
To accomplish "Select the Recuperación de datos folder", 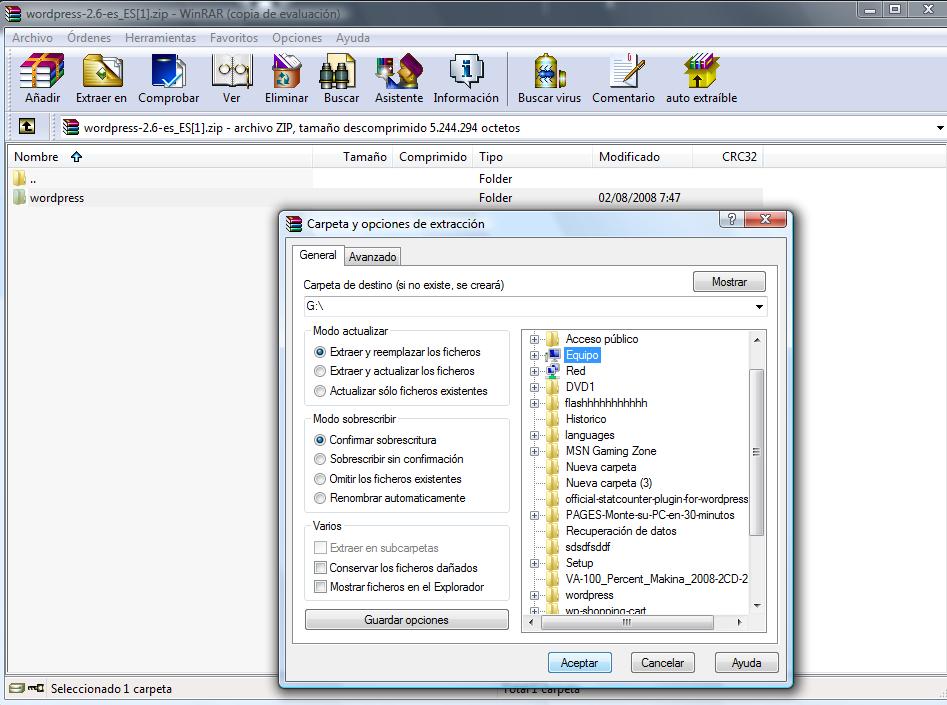I will click(x=621, y=531).
